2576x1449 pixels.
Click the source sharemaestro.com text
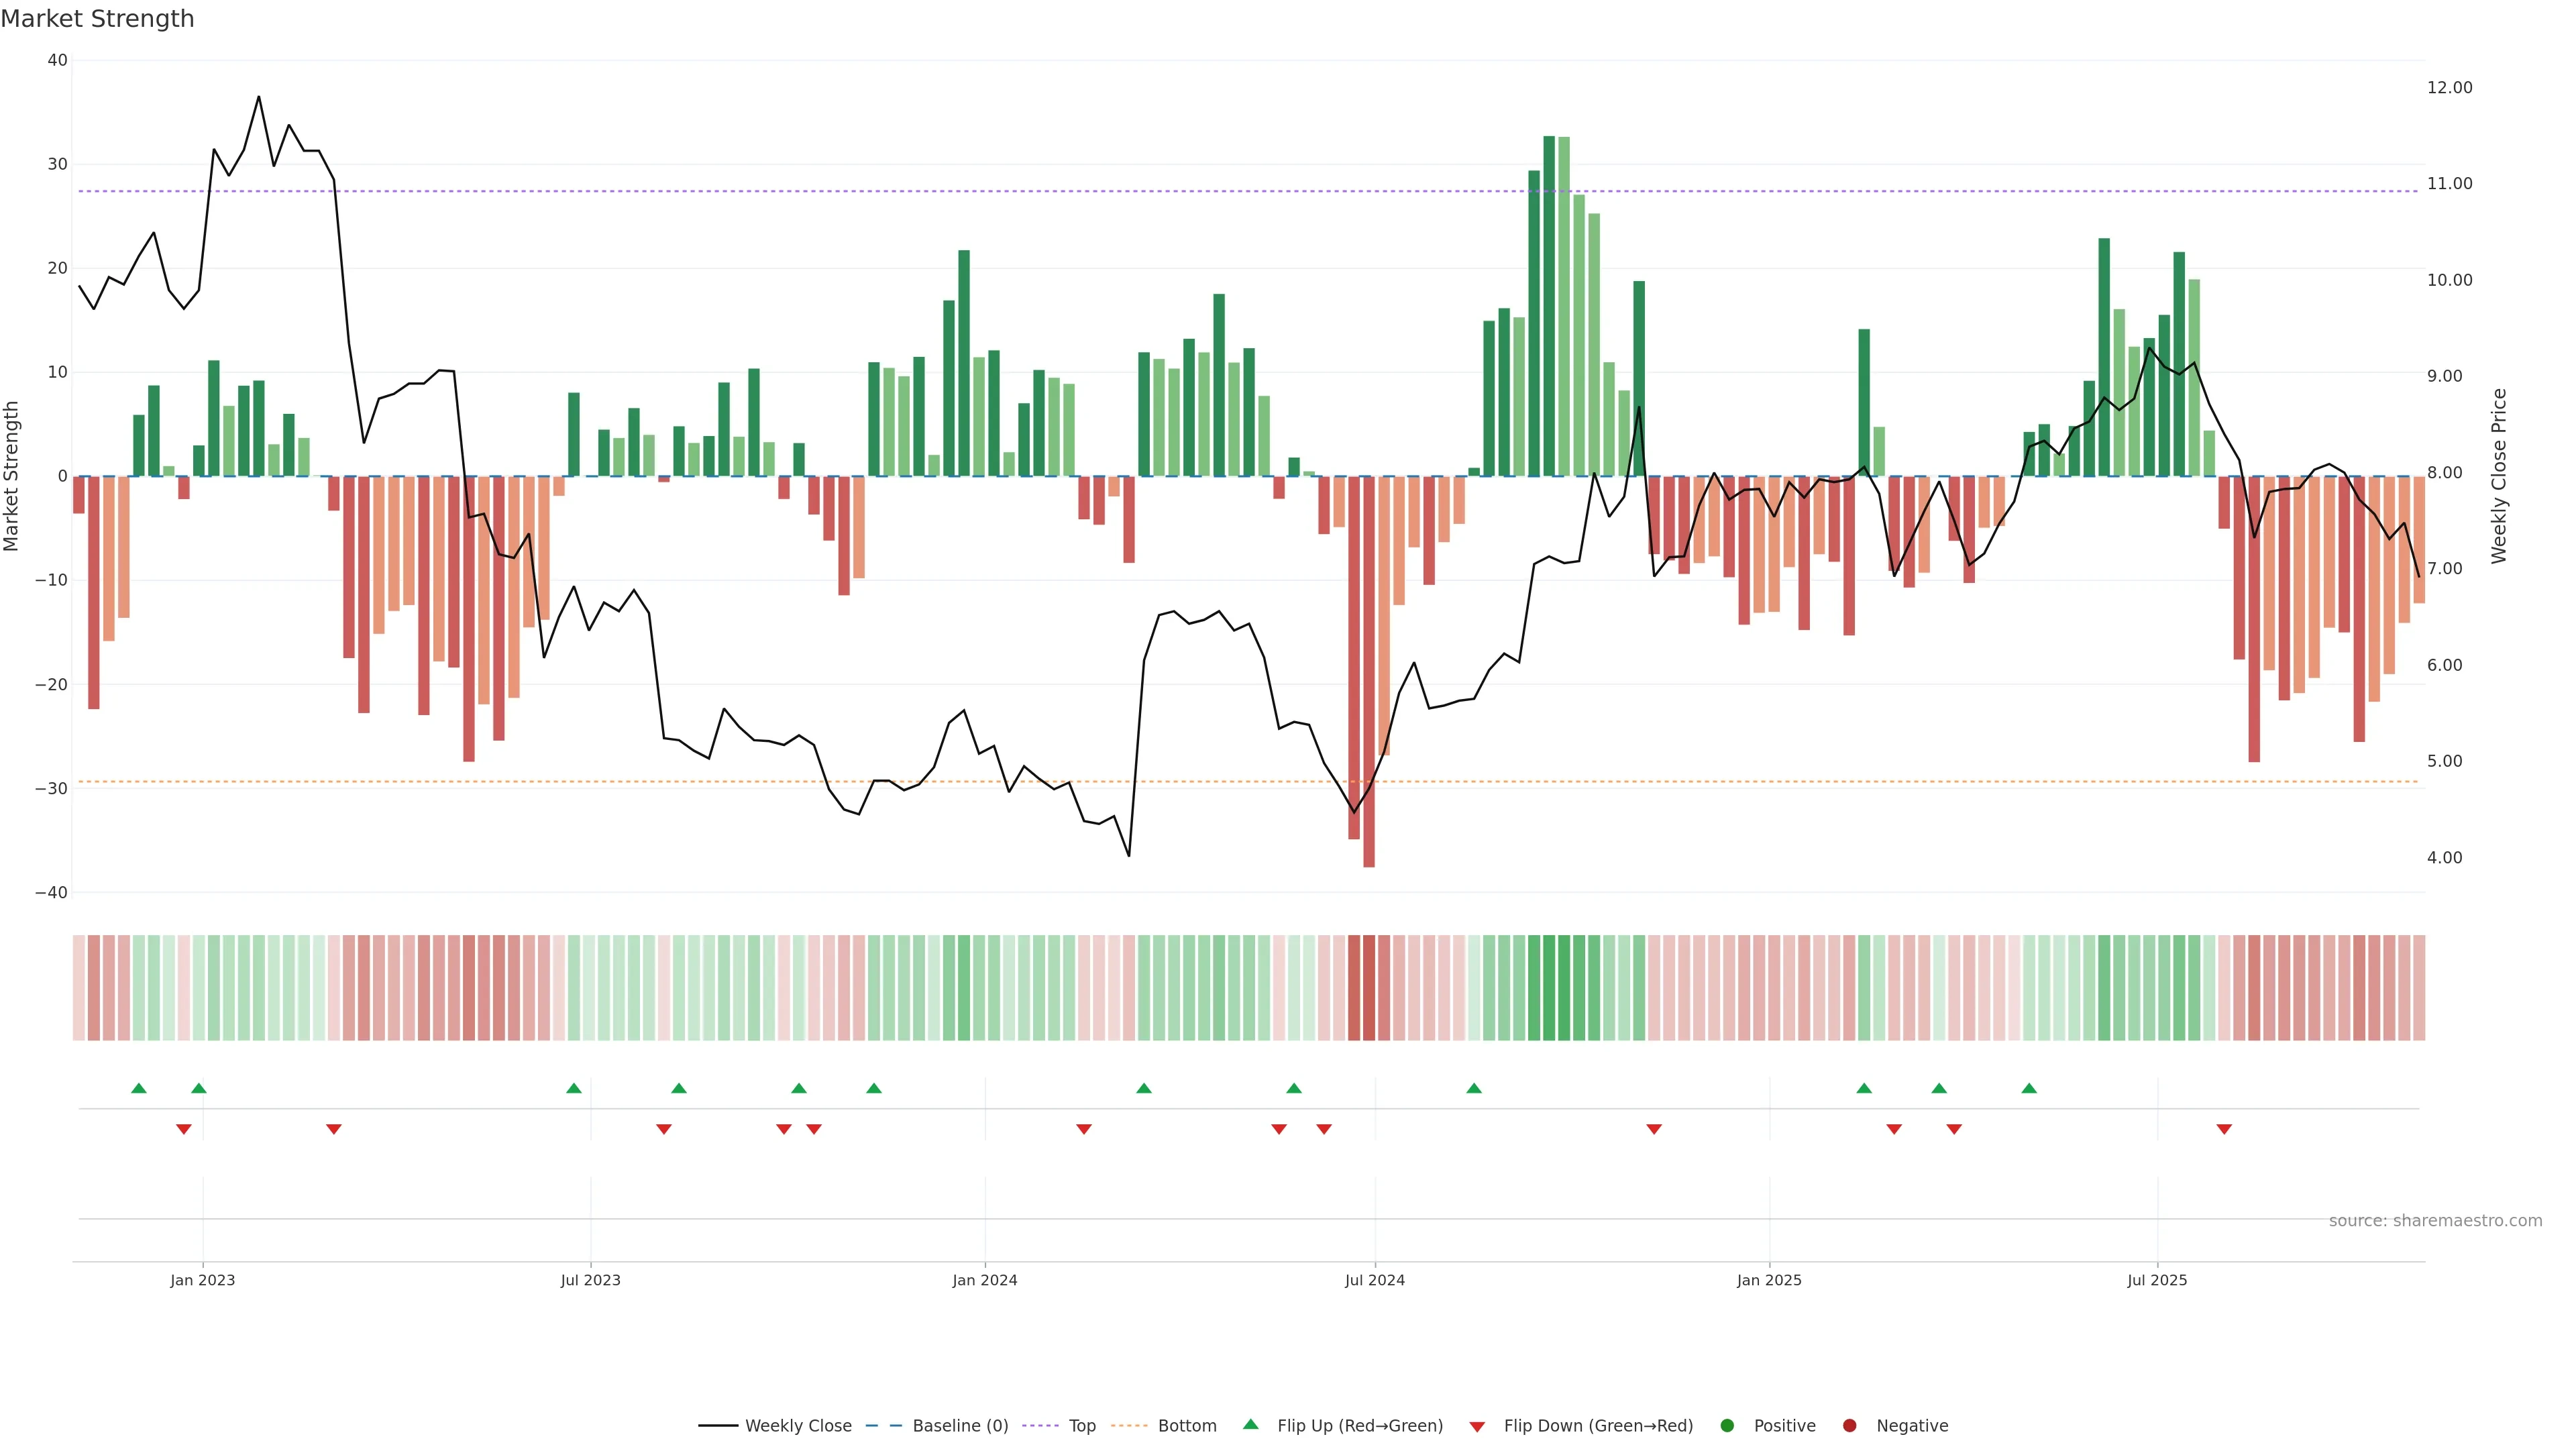point(2435,1221)
